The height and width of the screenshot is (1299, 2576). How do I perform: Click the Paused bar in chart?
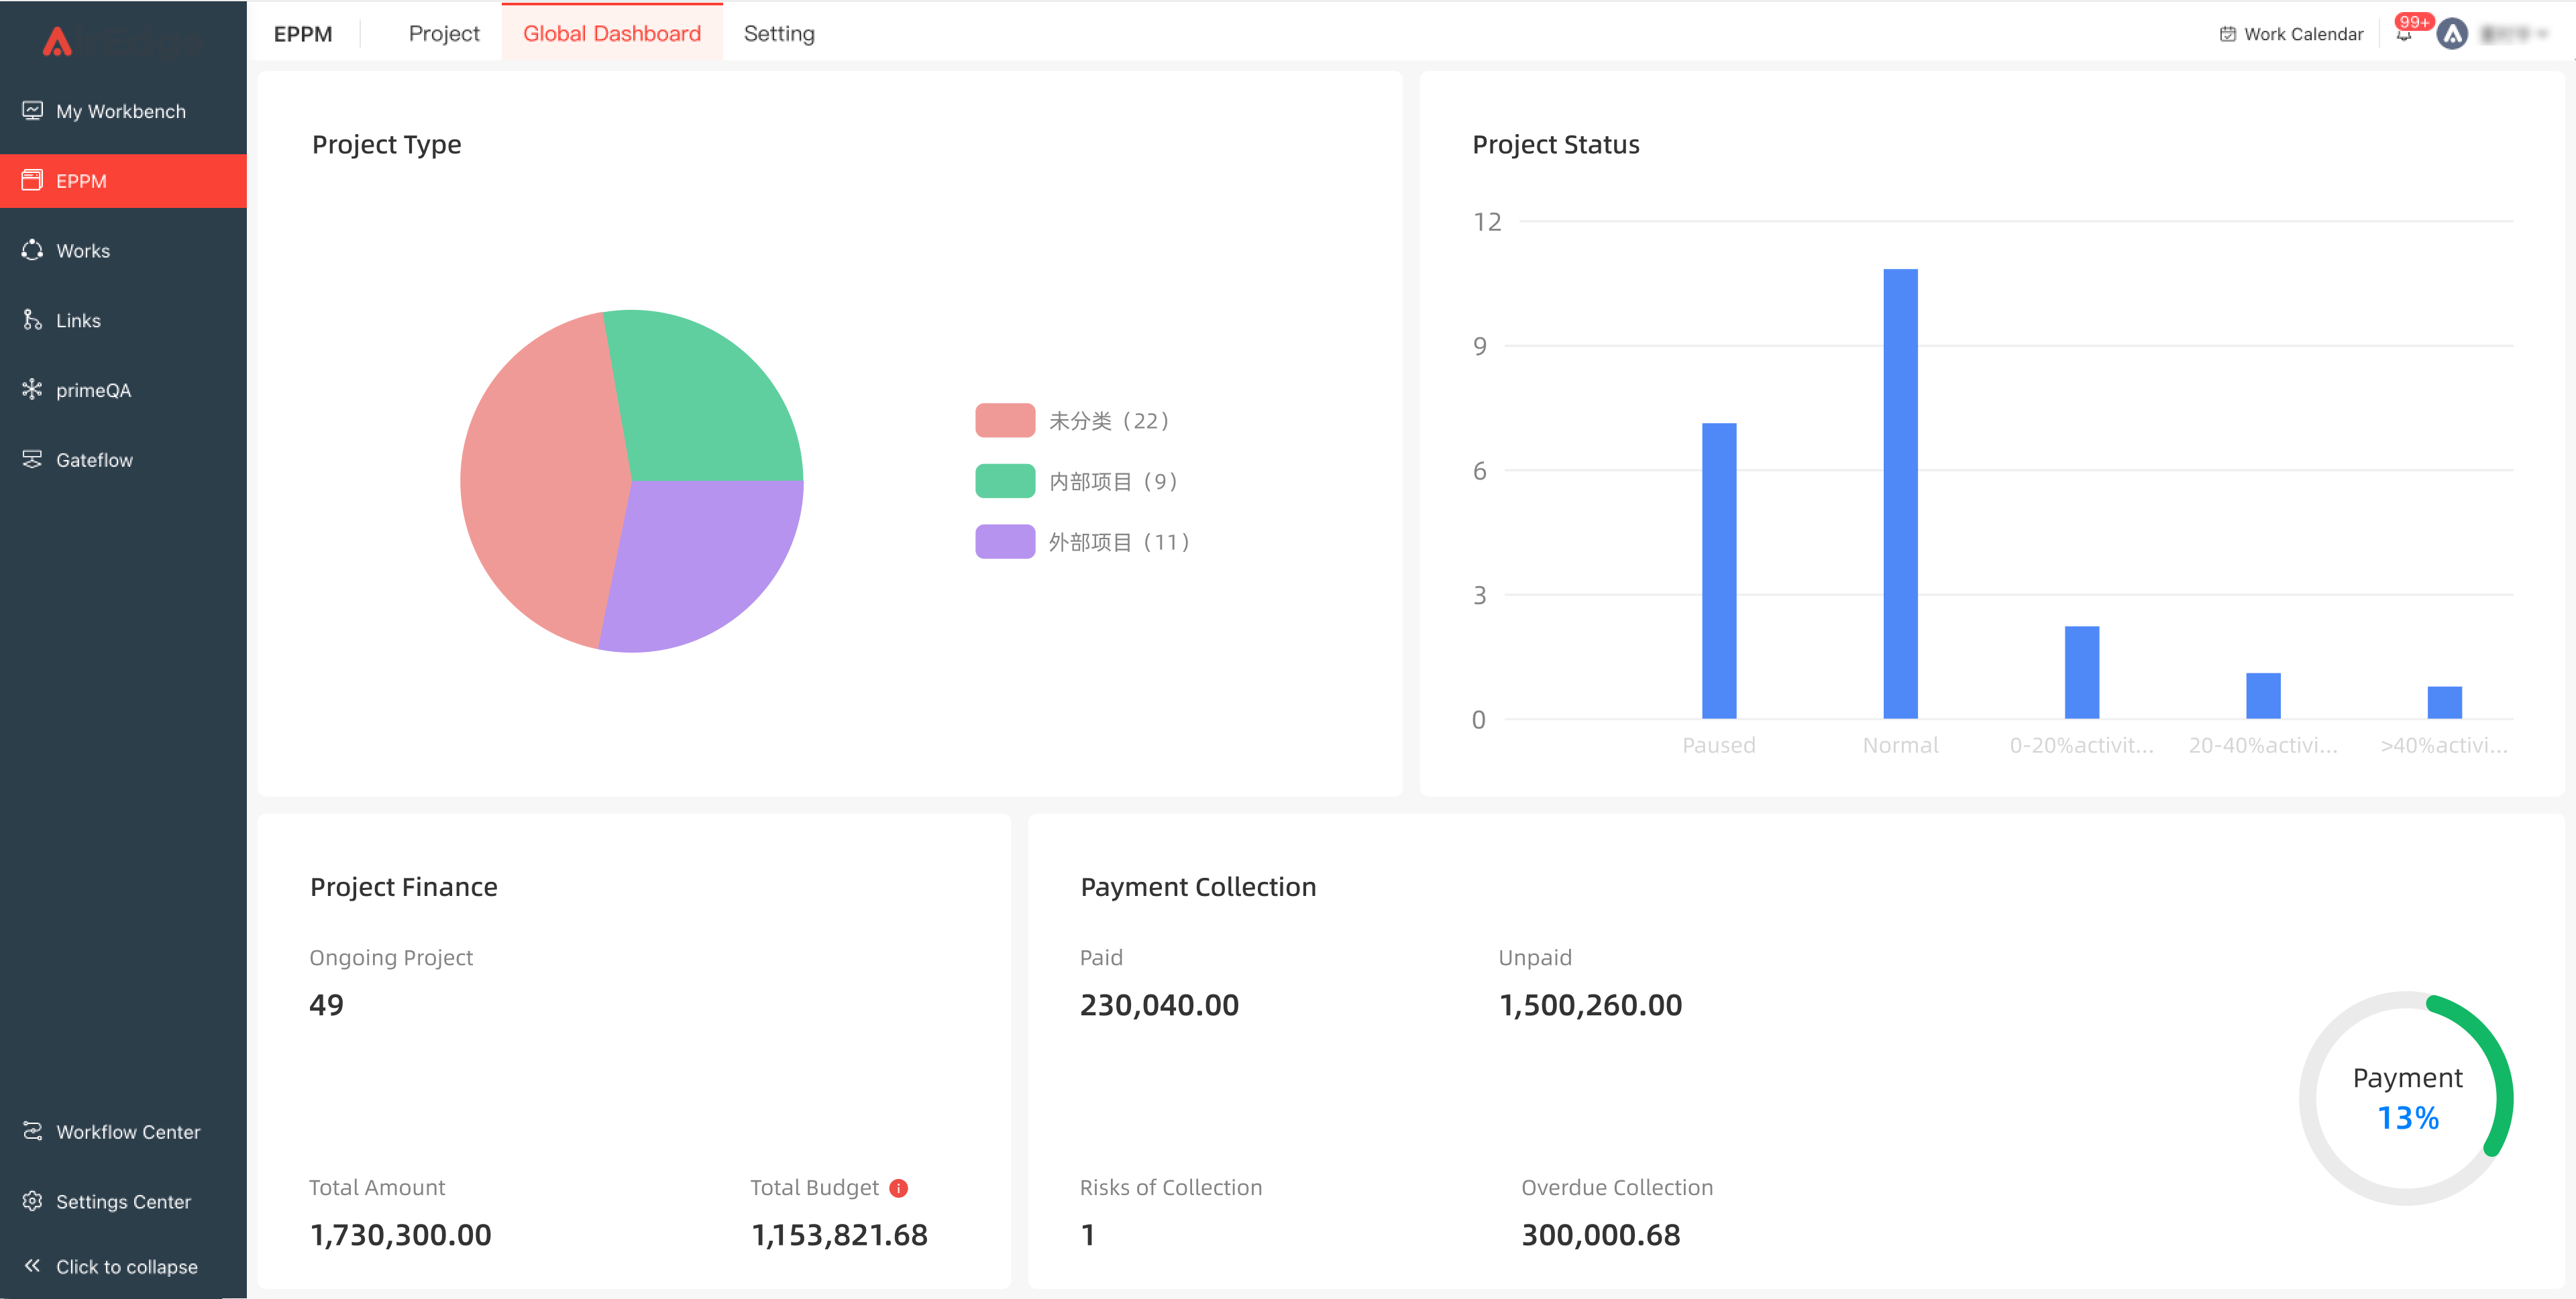click(x=1719, y=570)
